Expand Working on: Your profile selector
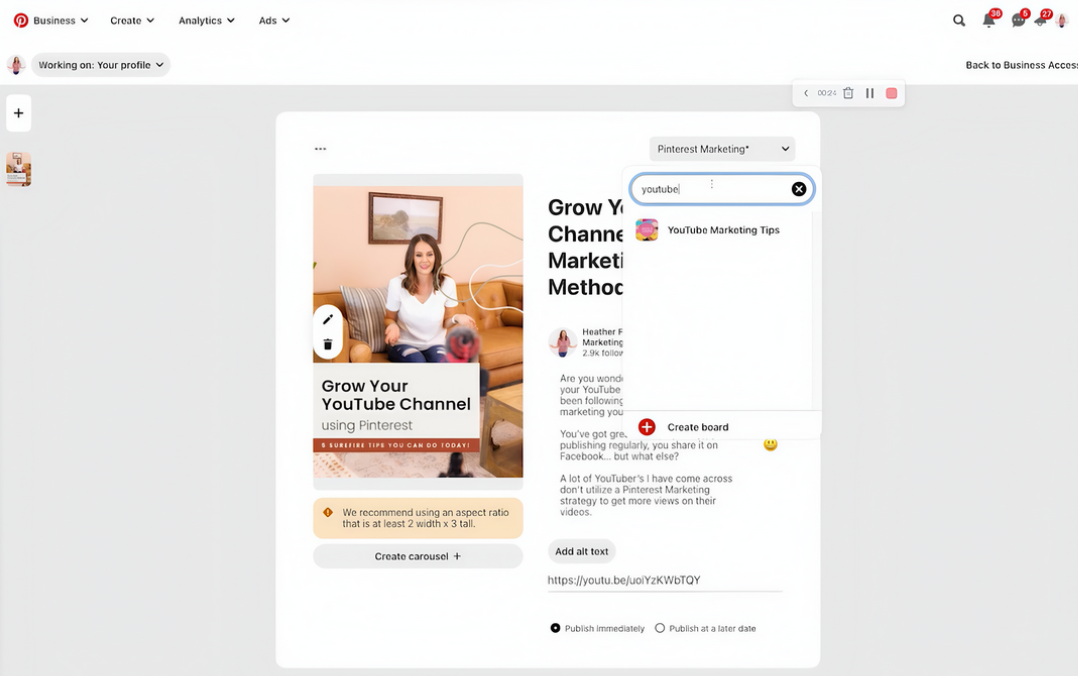This screenshot has width=1078, height=676. point(100,65)
